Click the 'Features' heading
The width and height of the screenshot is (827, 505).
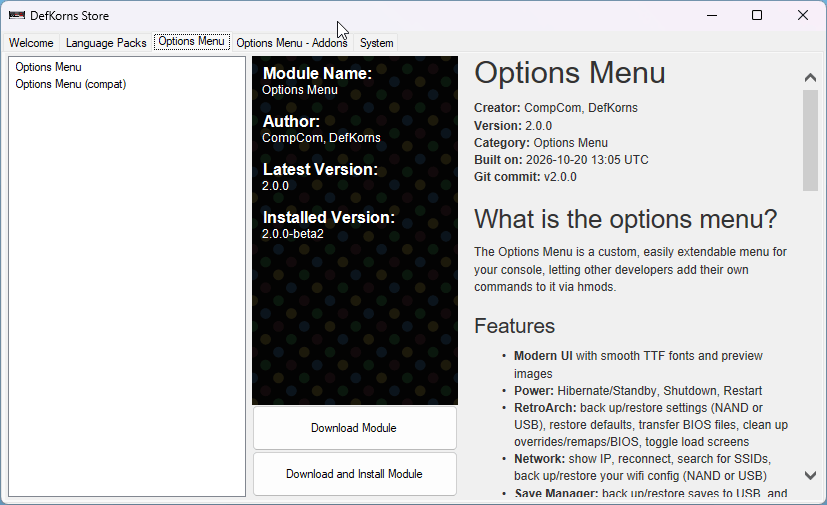[x=514, y=326]
